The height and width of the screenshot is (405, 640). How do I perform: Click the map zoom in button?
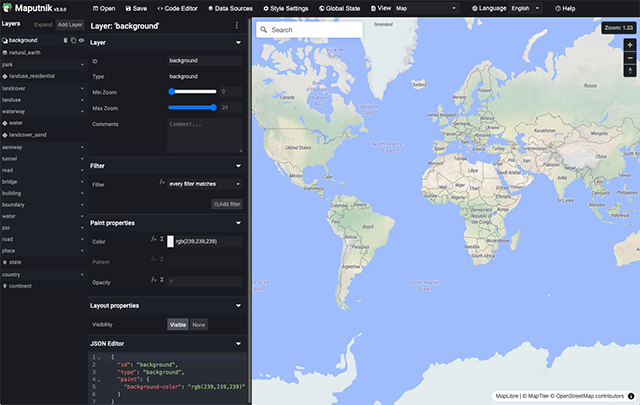[630, 45]
